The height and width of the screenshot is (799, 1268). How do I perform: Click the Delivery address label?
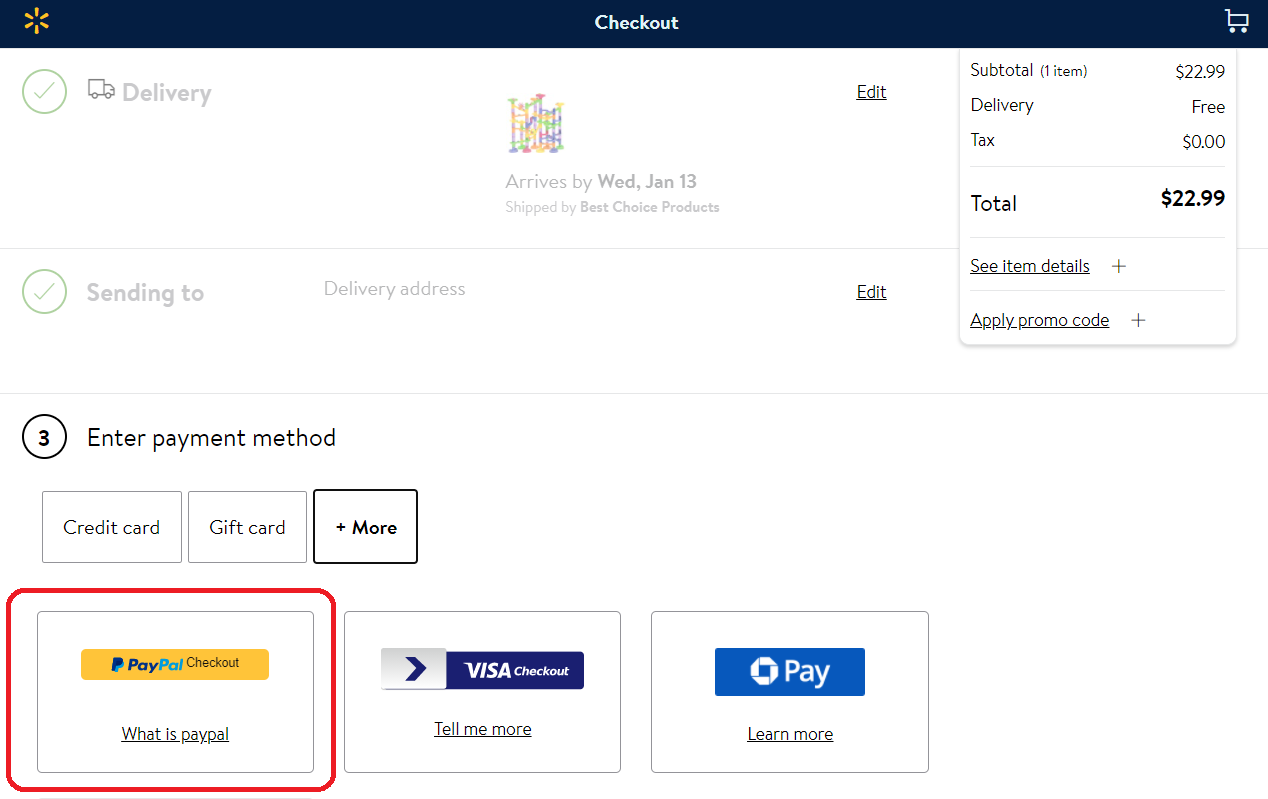(395, 289)
